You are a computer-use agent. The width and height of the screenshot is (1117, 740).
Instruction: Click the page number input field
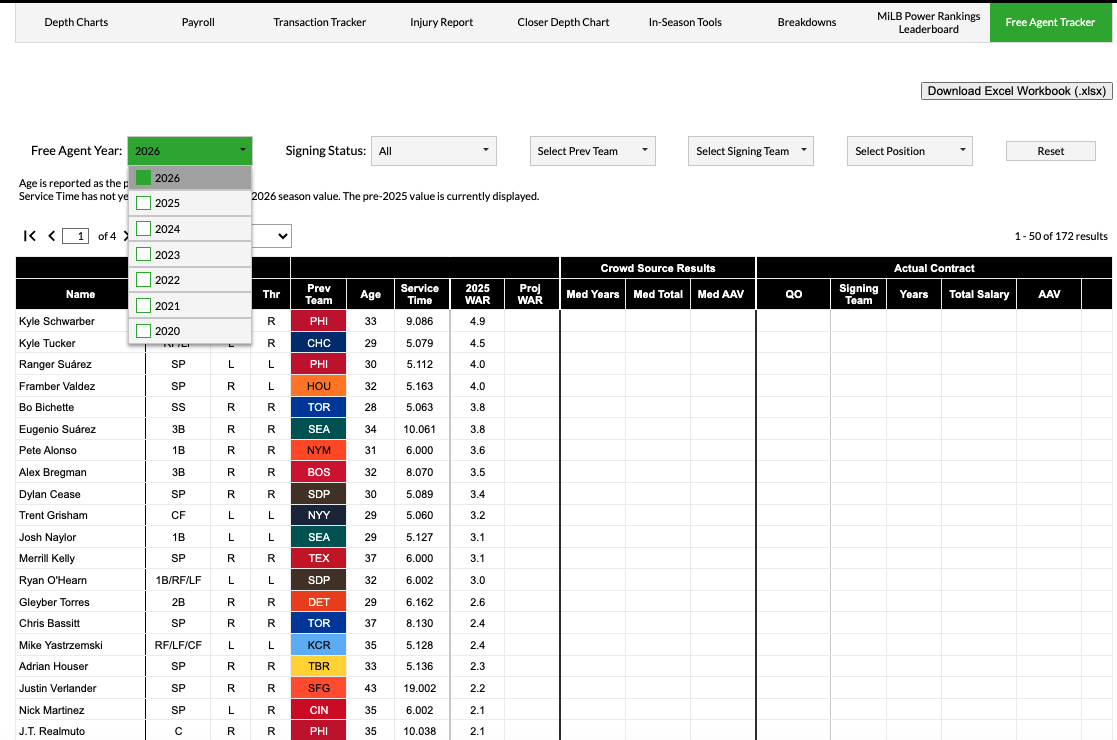point(76,236)
